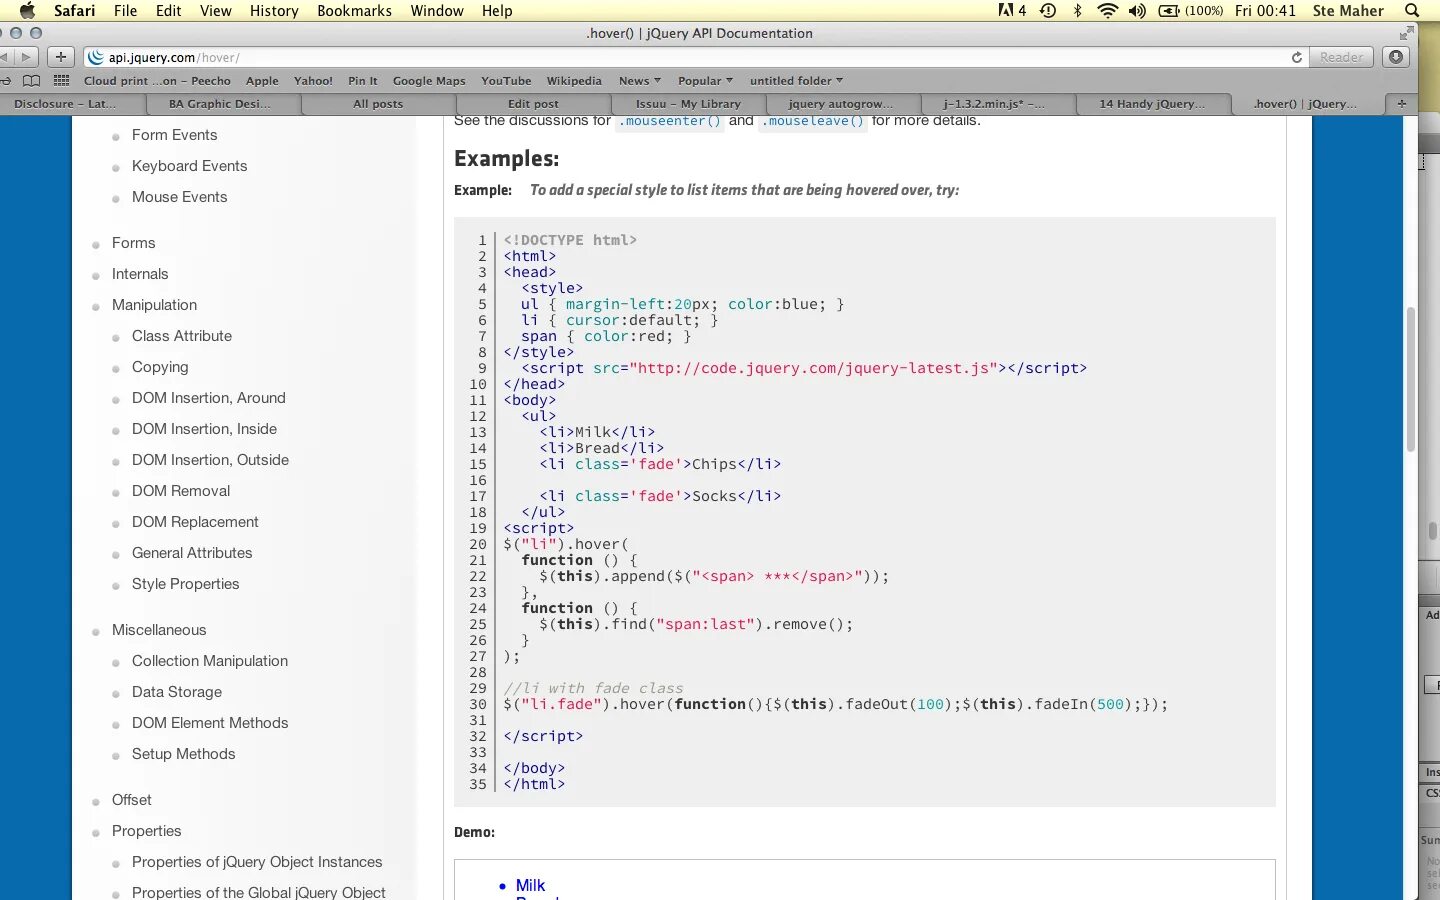
Task: Open the Yahoo! bookmark
Action: 313,81
